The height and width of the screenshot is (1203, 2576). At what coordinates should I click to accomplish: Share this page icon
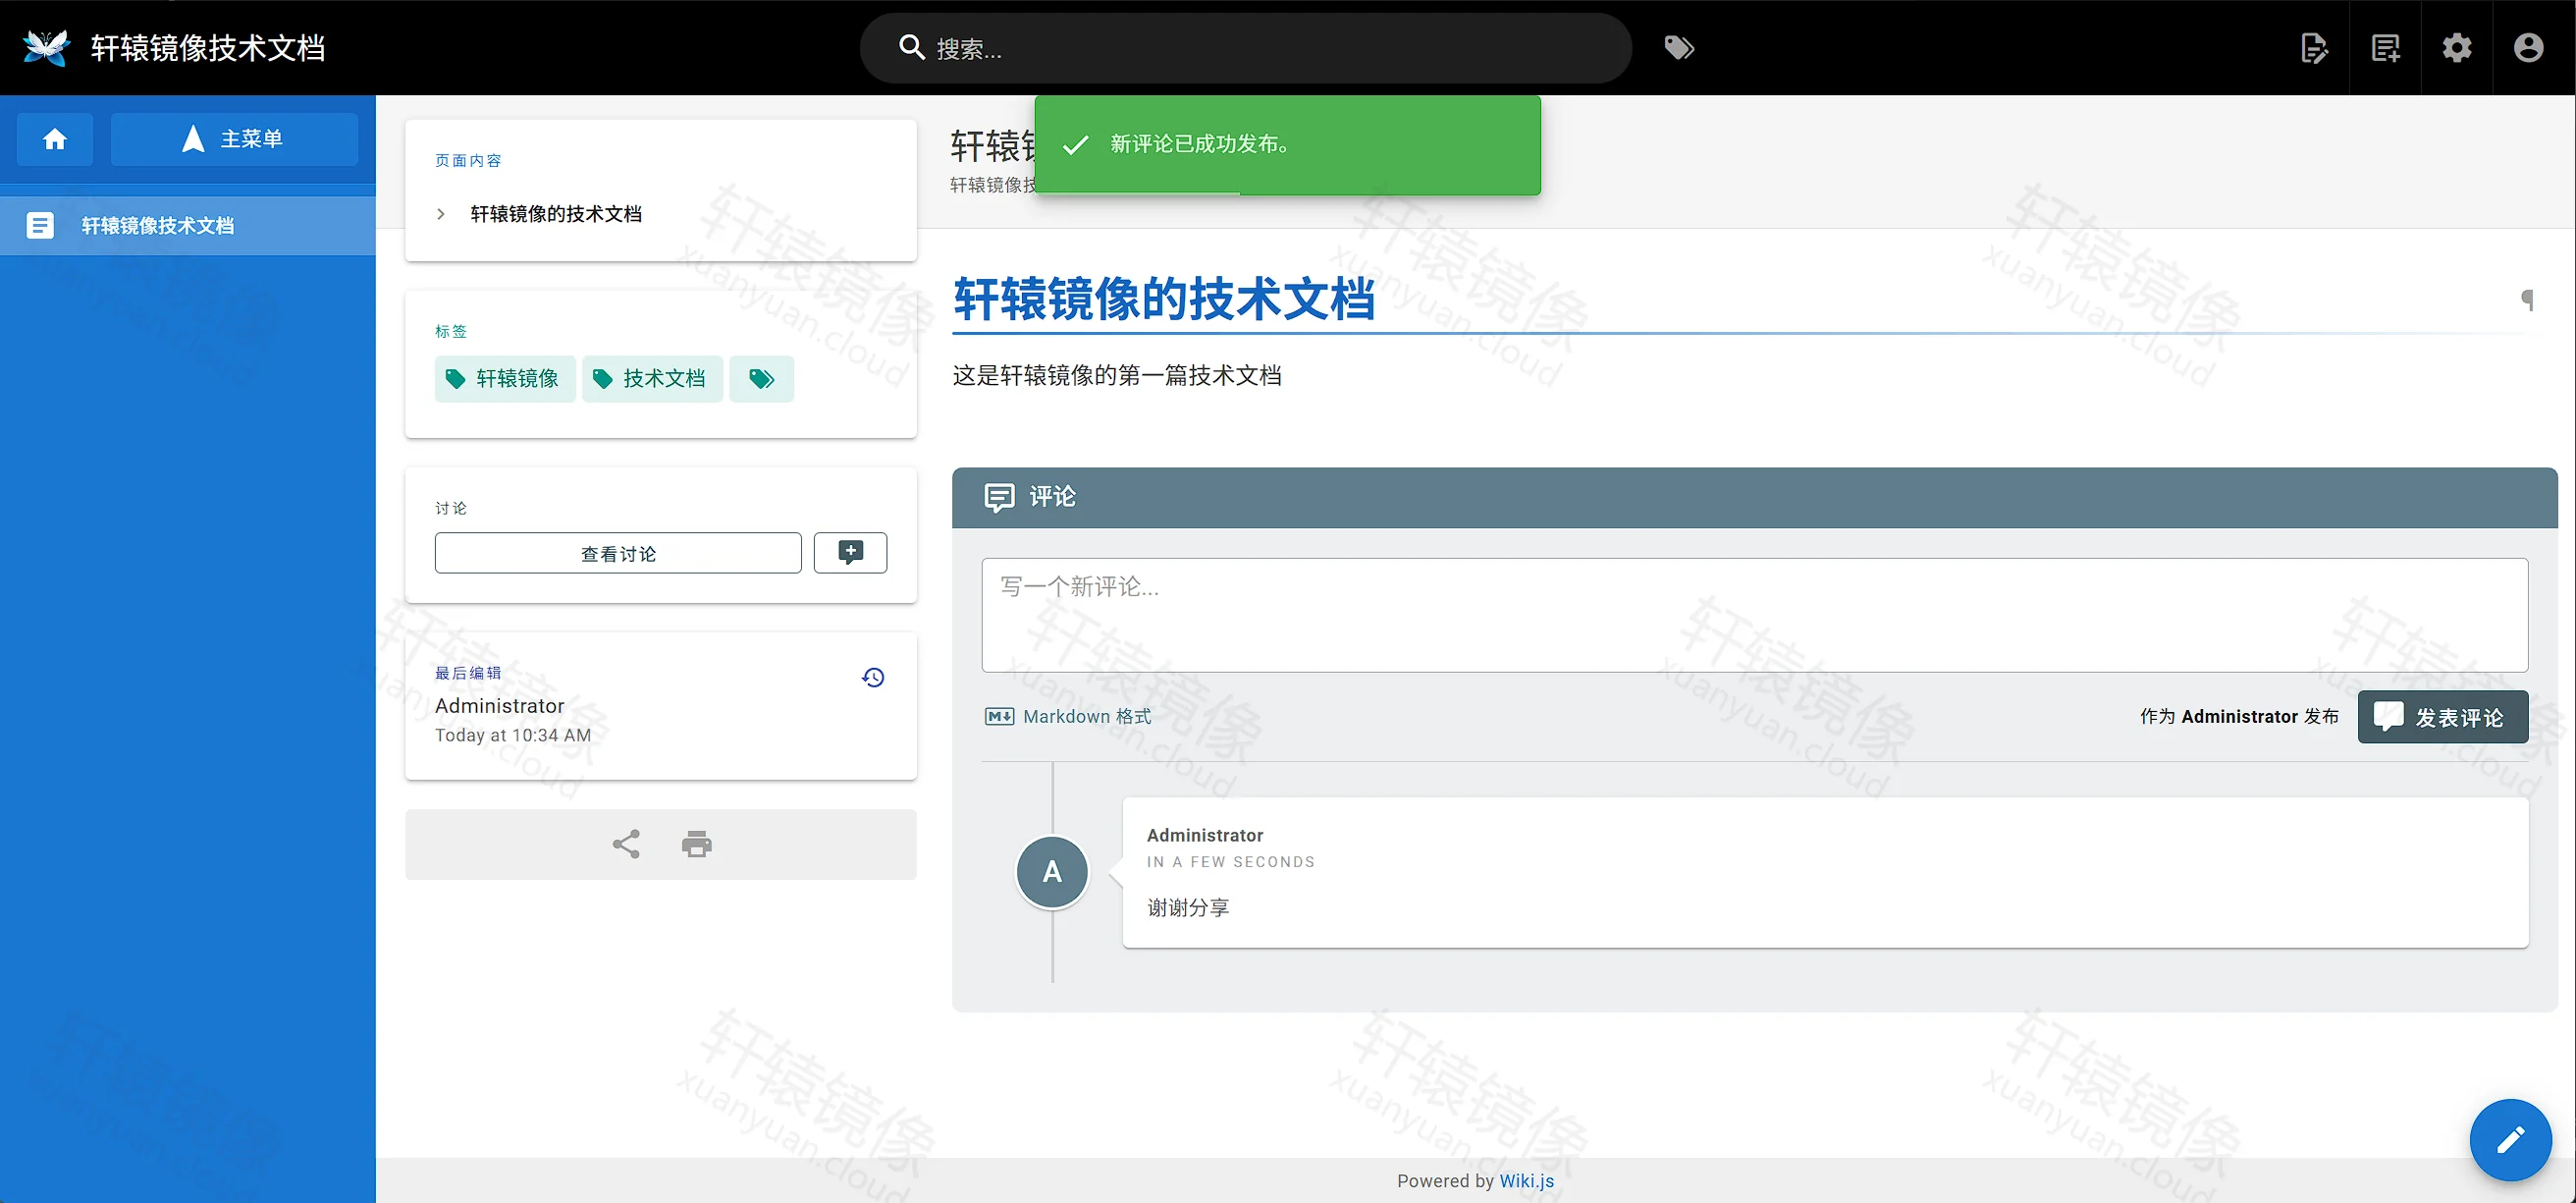[x=626, y=845]
